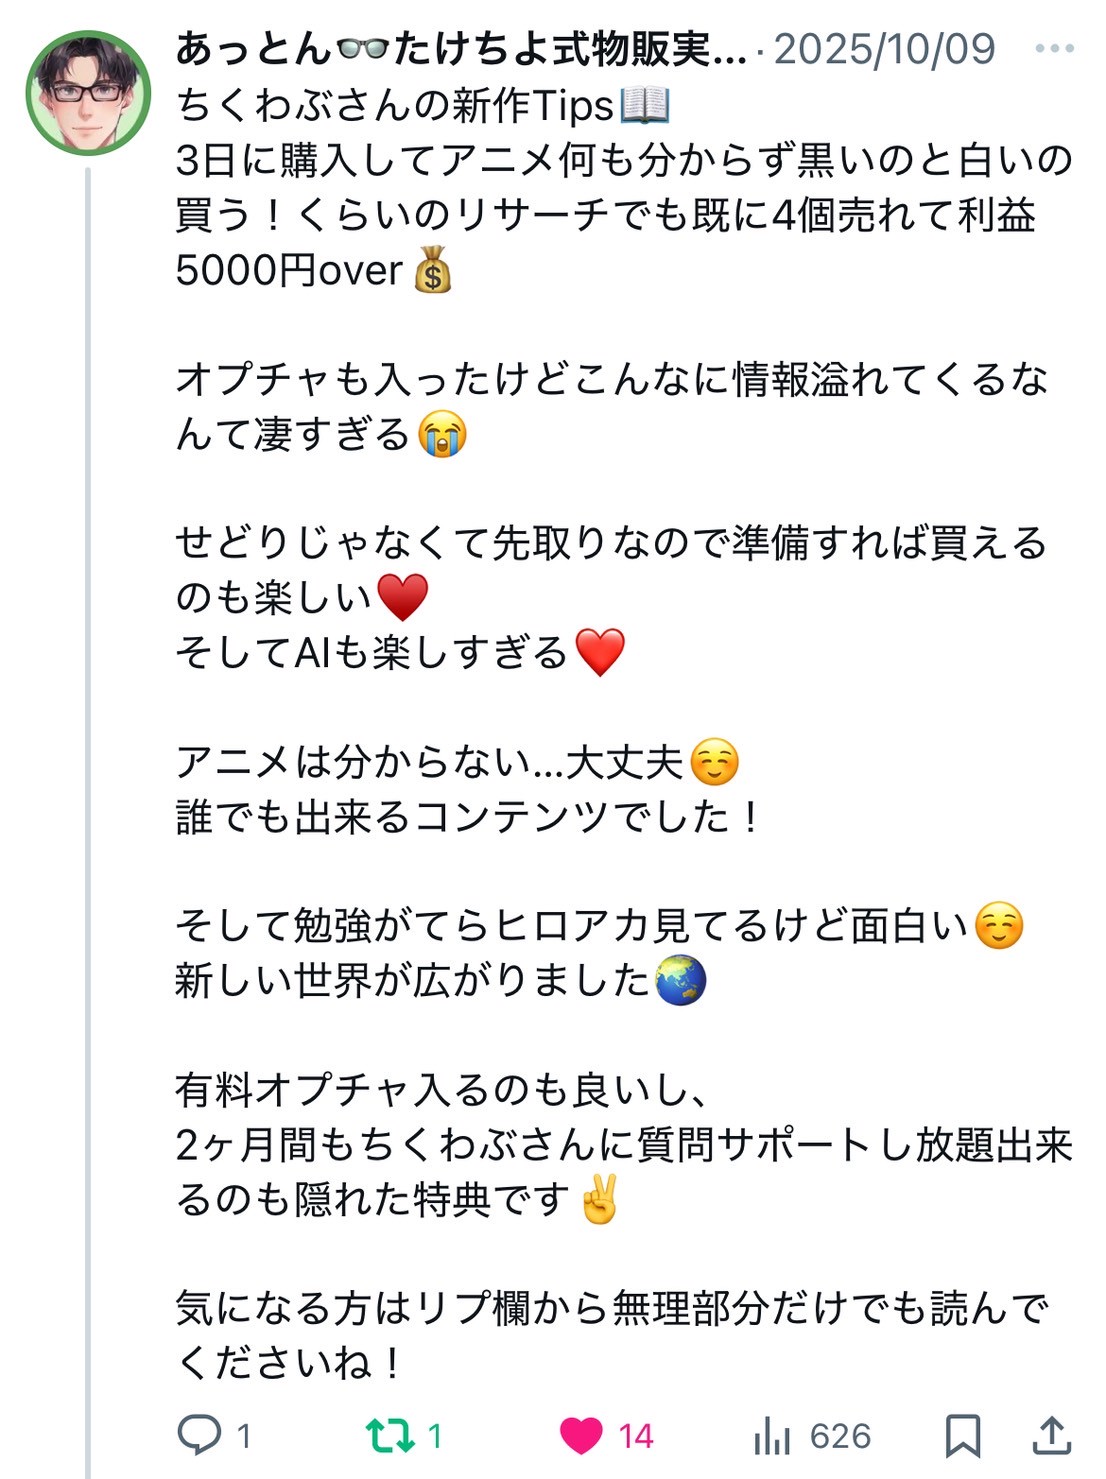Click the money bag emoji after 5000円over
1106x1479 pixels.
(433, 270)
